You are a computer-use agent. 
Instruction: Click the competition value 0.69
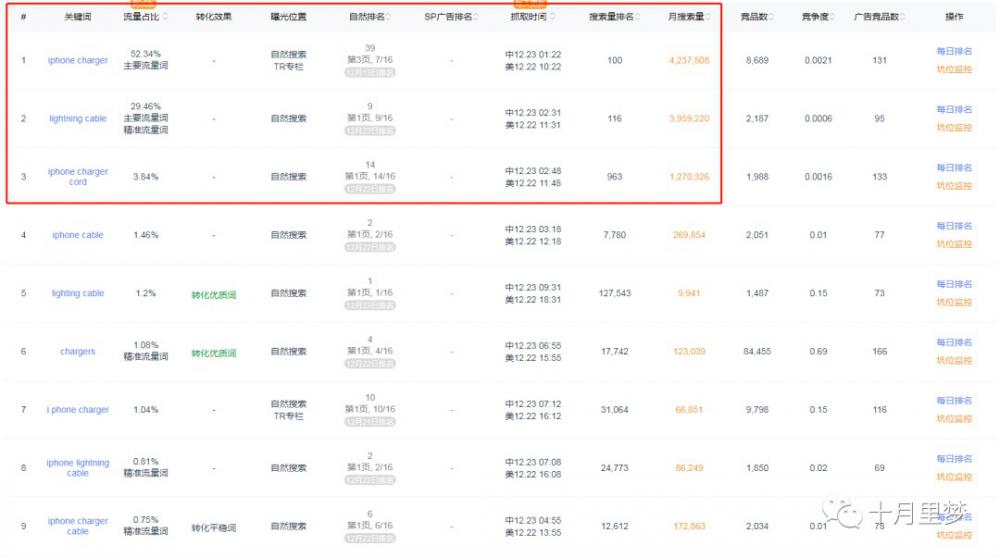tap(818, 351)
